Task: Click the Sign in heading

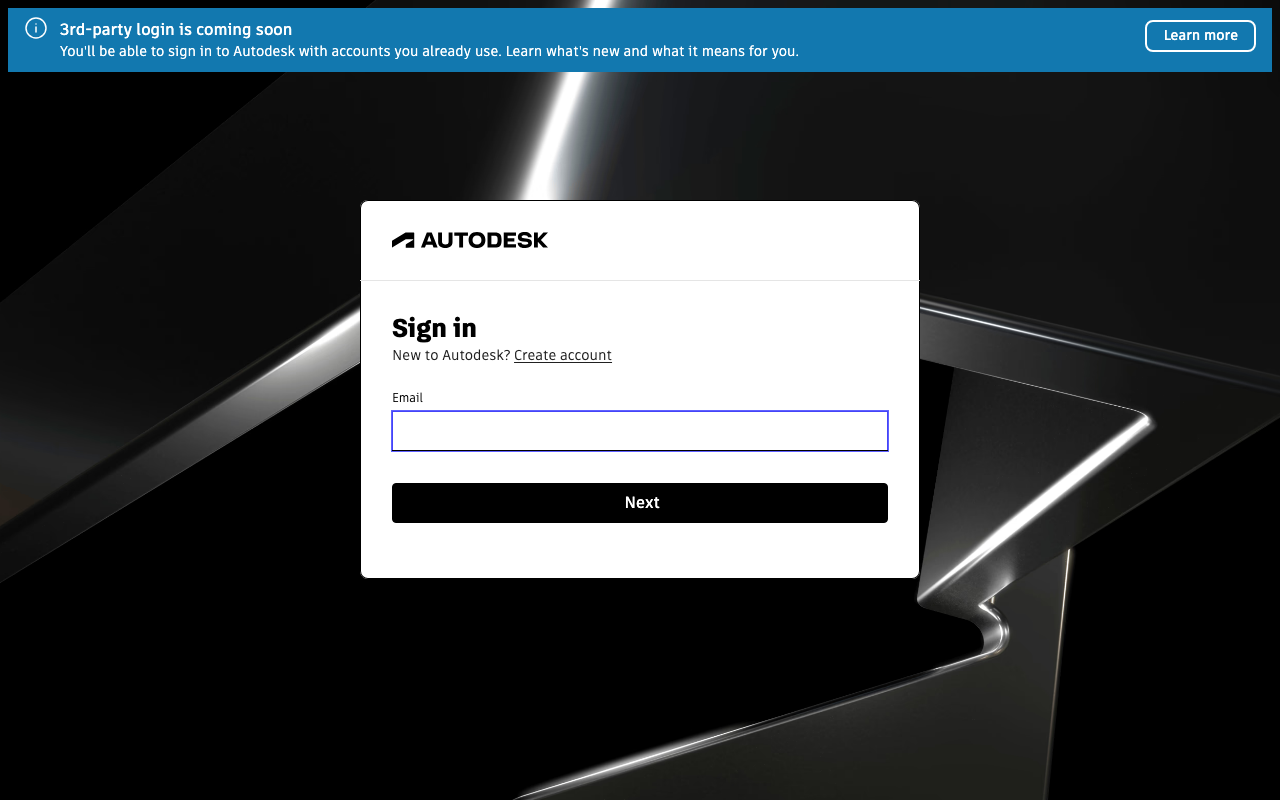Action: [434, 328]
